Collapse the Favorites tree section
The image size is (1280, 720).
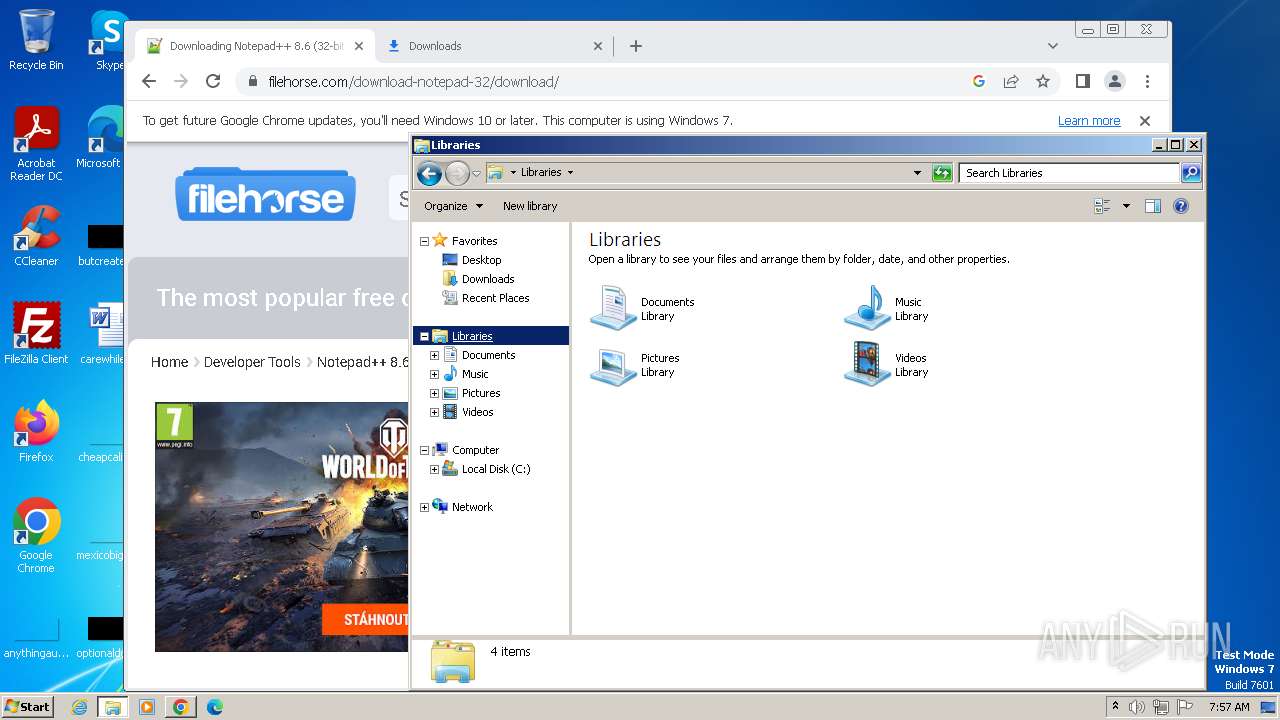[x=424, y=241]
